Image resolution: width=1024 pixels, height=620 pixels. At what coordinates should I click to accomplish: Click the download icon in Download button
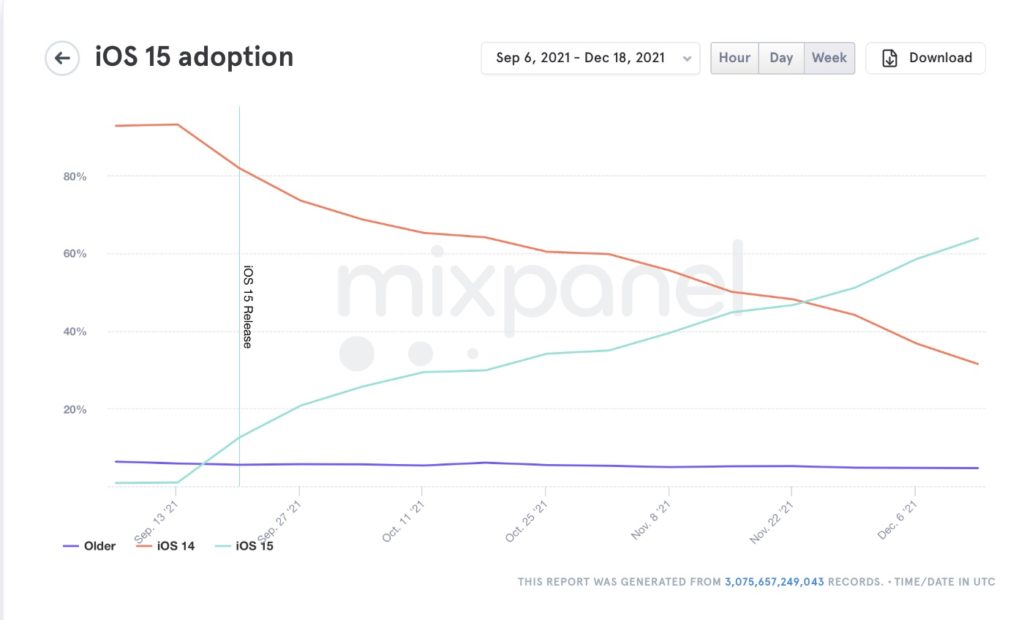(890, 58)
